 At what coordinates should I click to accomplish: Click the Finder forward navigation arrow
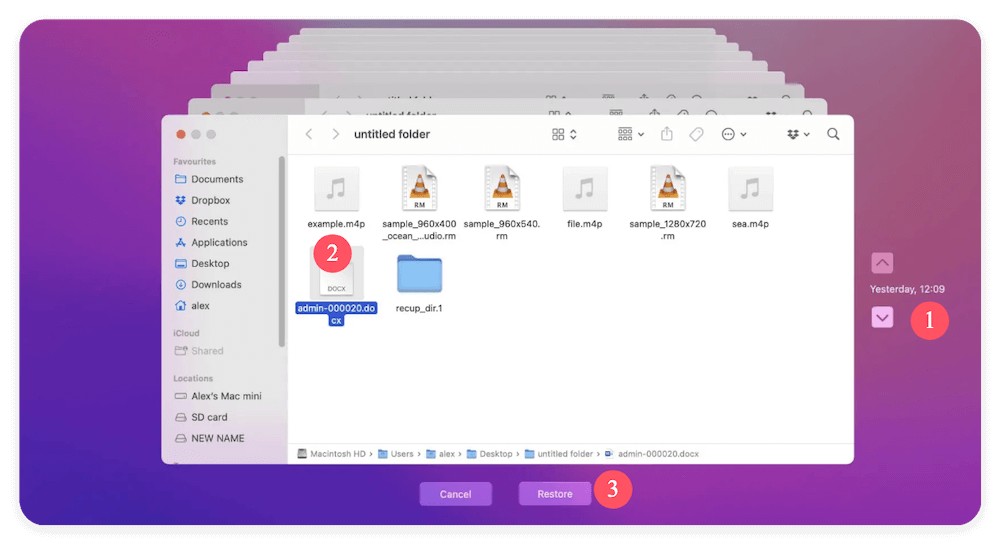pos(335,134)
